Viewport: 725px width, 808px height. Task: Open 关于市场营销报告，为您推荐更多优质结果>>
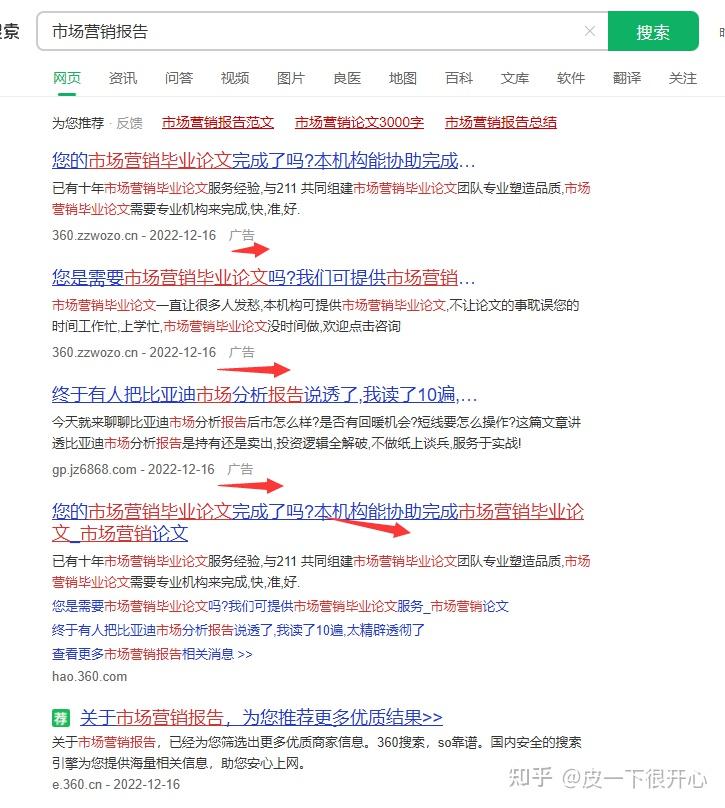click(261, 717)
